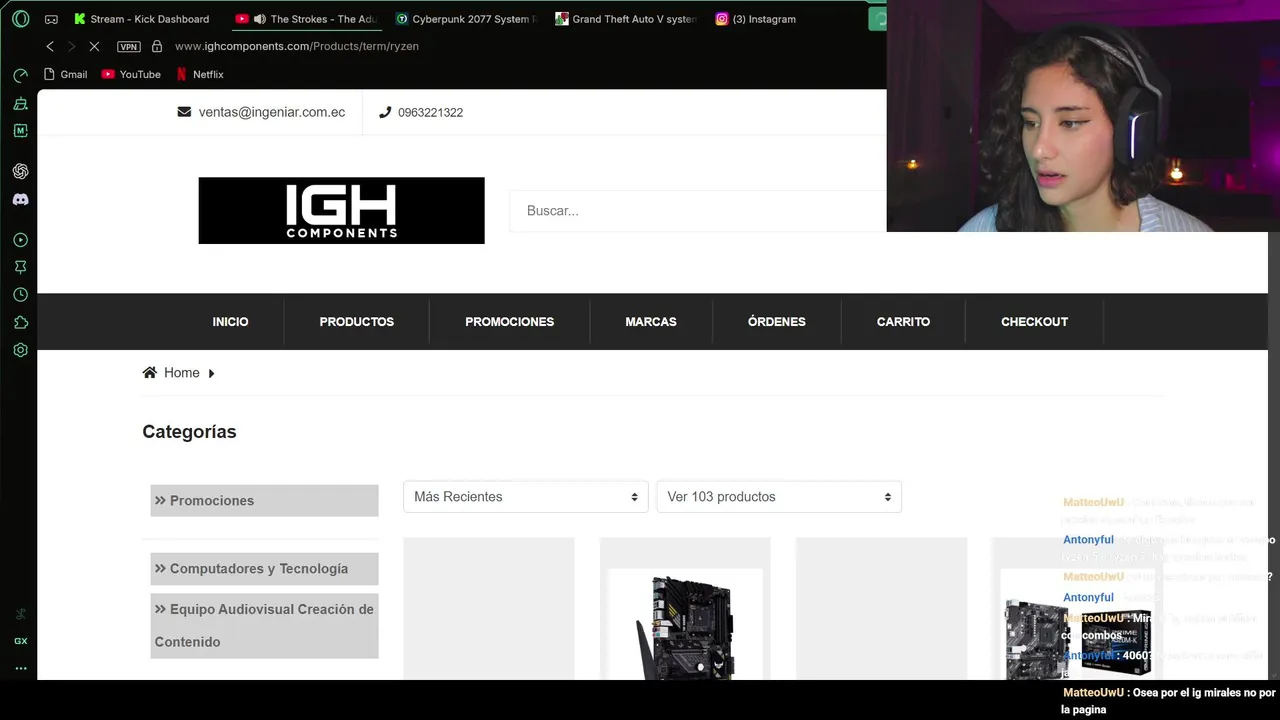The width and height of the screenshot is (1280, 720).
Task: Go back to the previous page
Action: (x=50, y=46)
